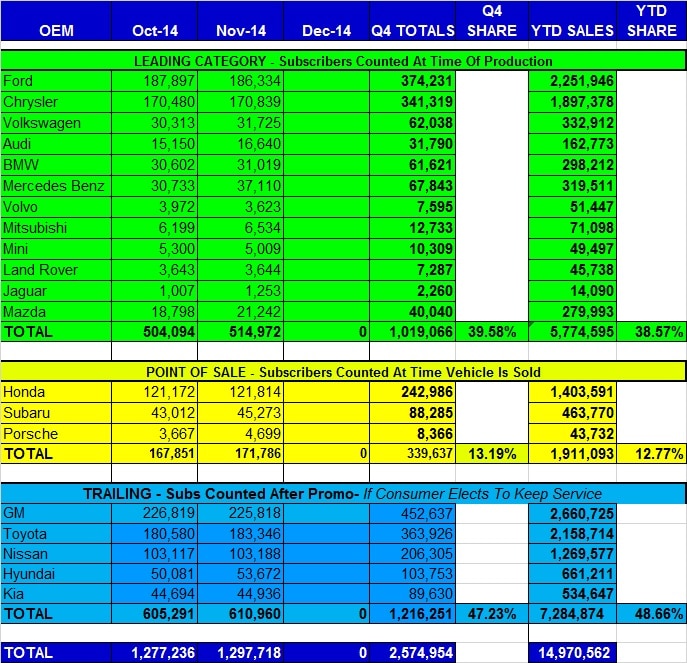Click Jaguar's Q4 total 2,260
The width and height of the screenshot is (687, 663).
click(413, 291)
